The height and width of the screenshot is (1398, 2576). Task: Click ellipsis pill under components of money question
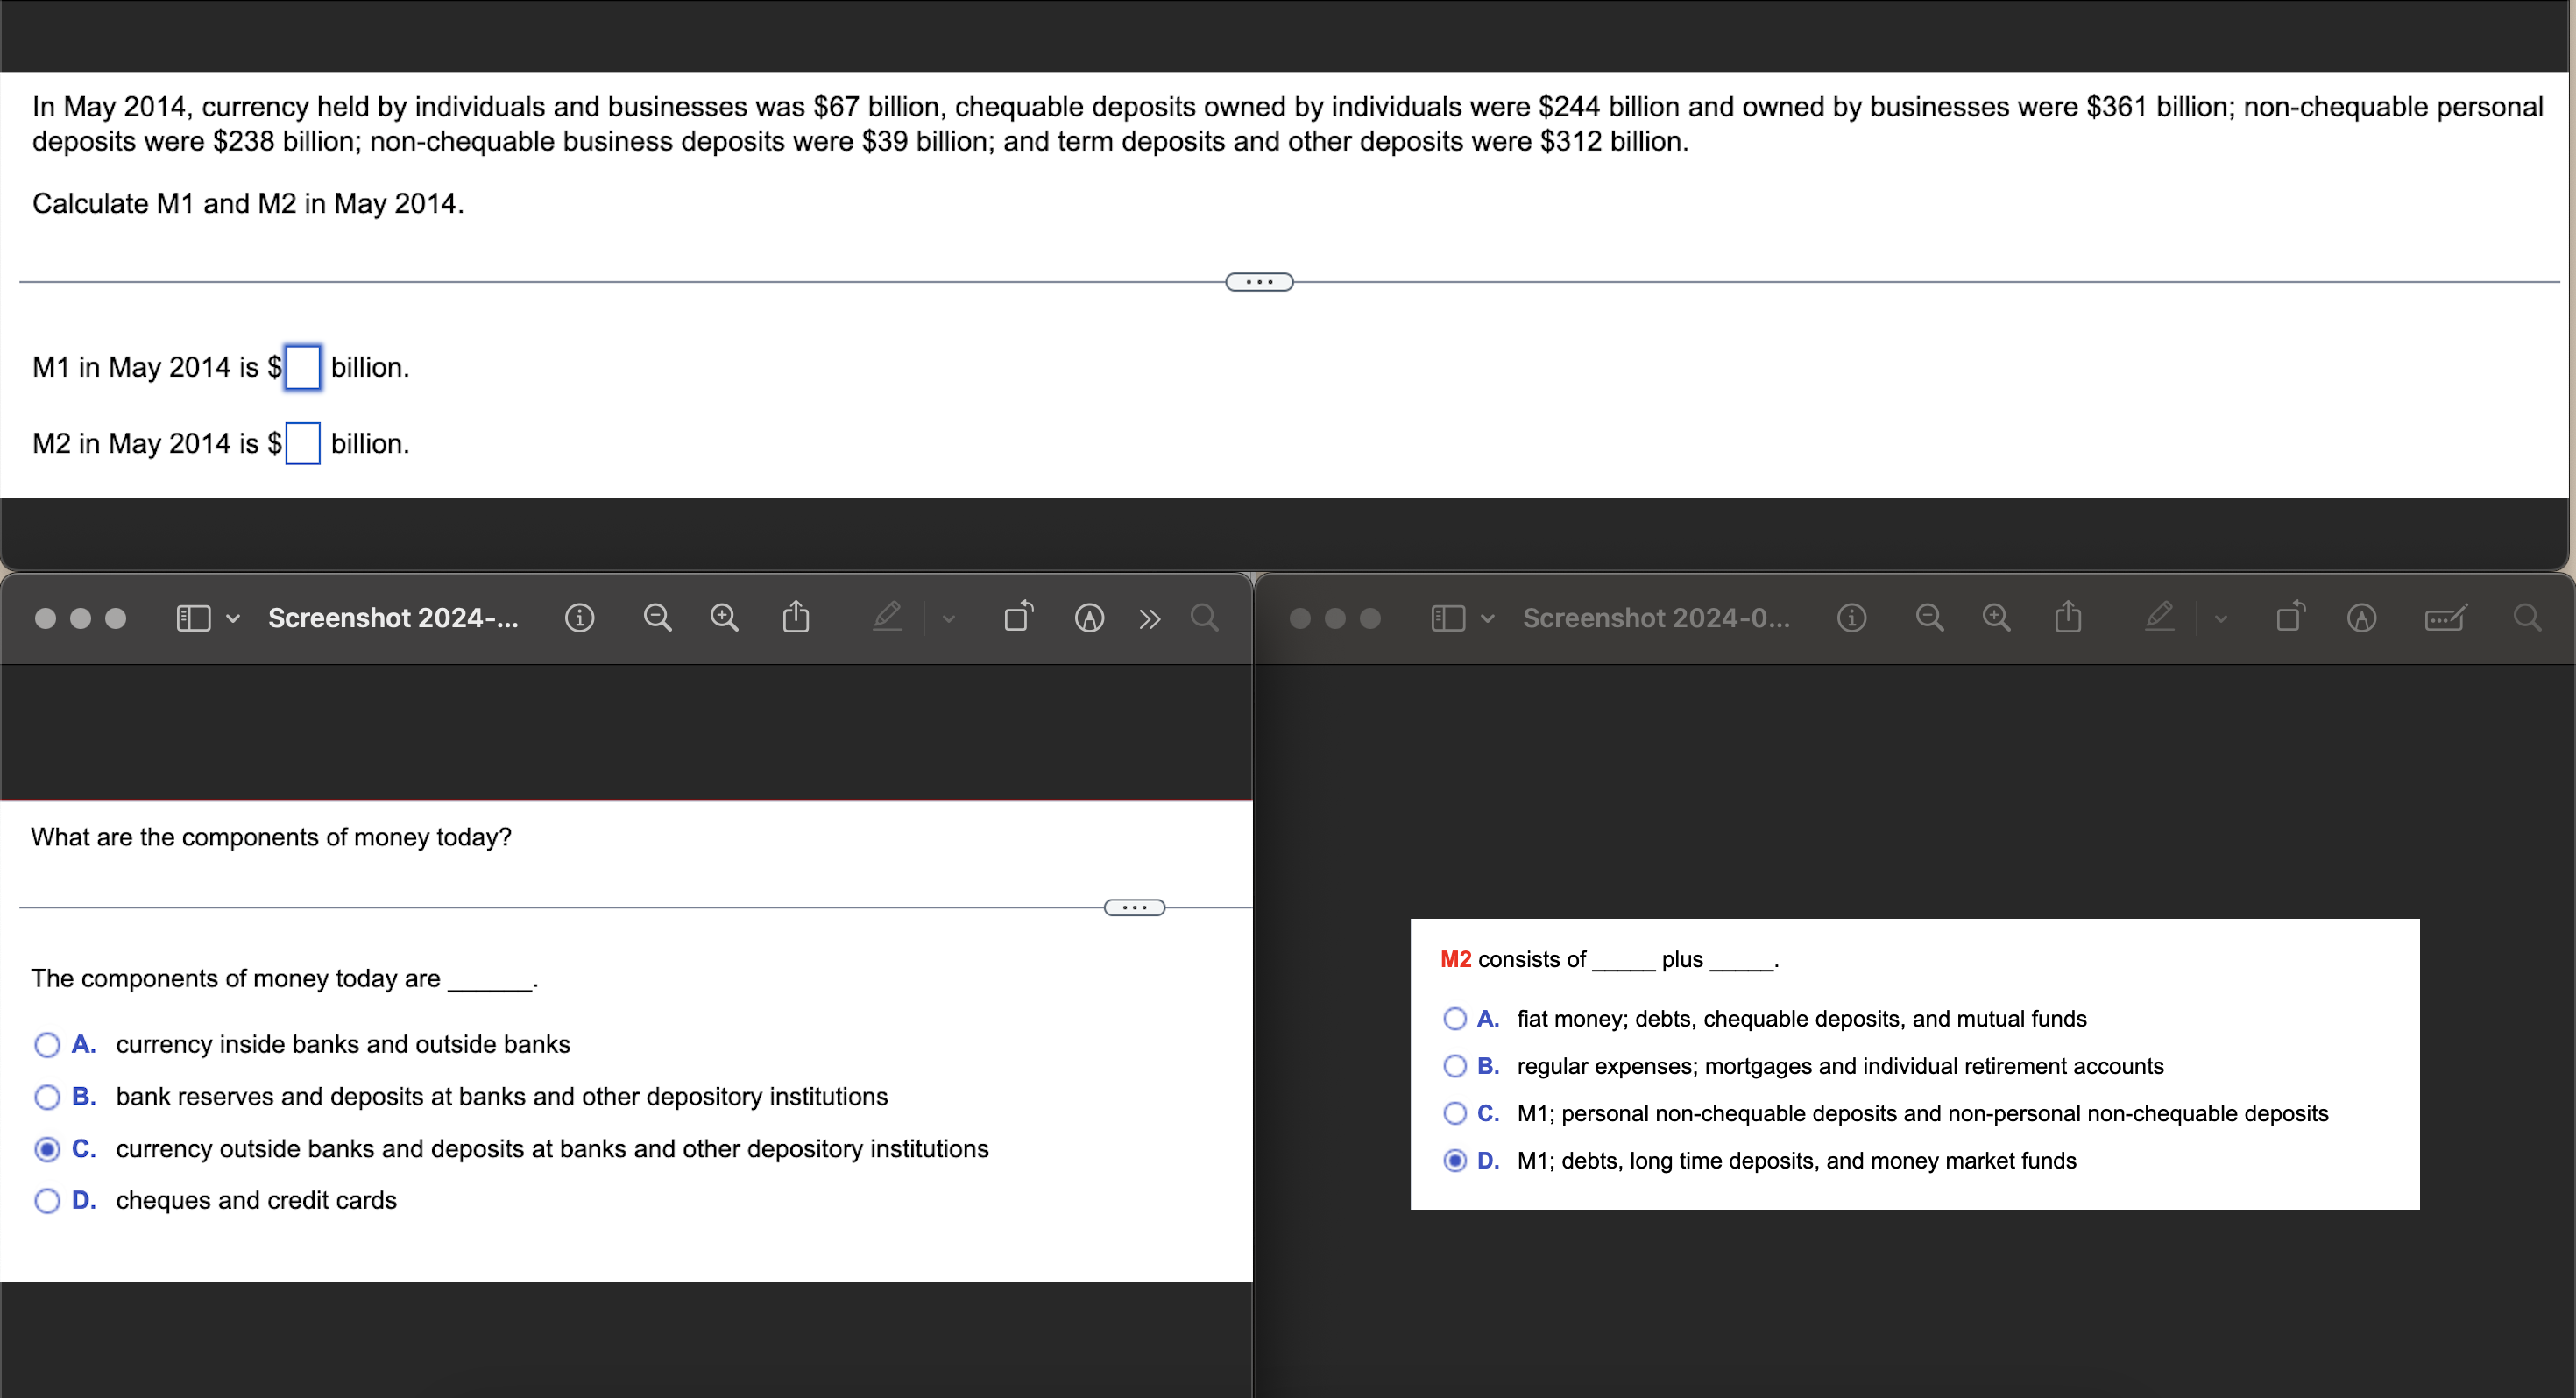click(x=1134, y=908)
